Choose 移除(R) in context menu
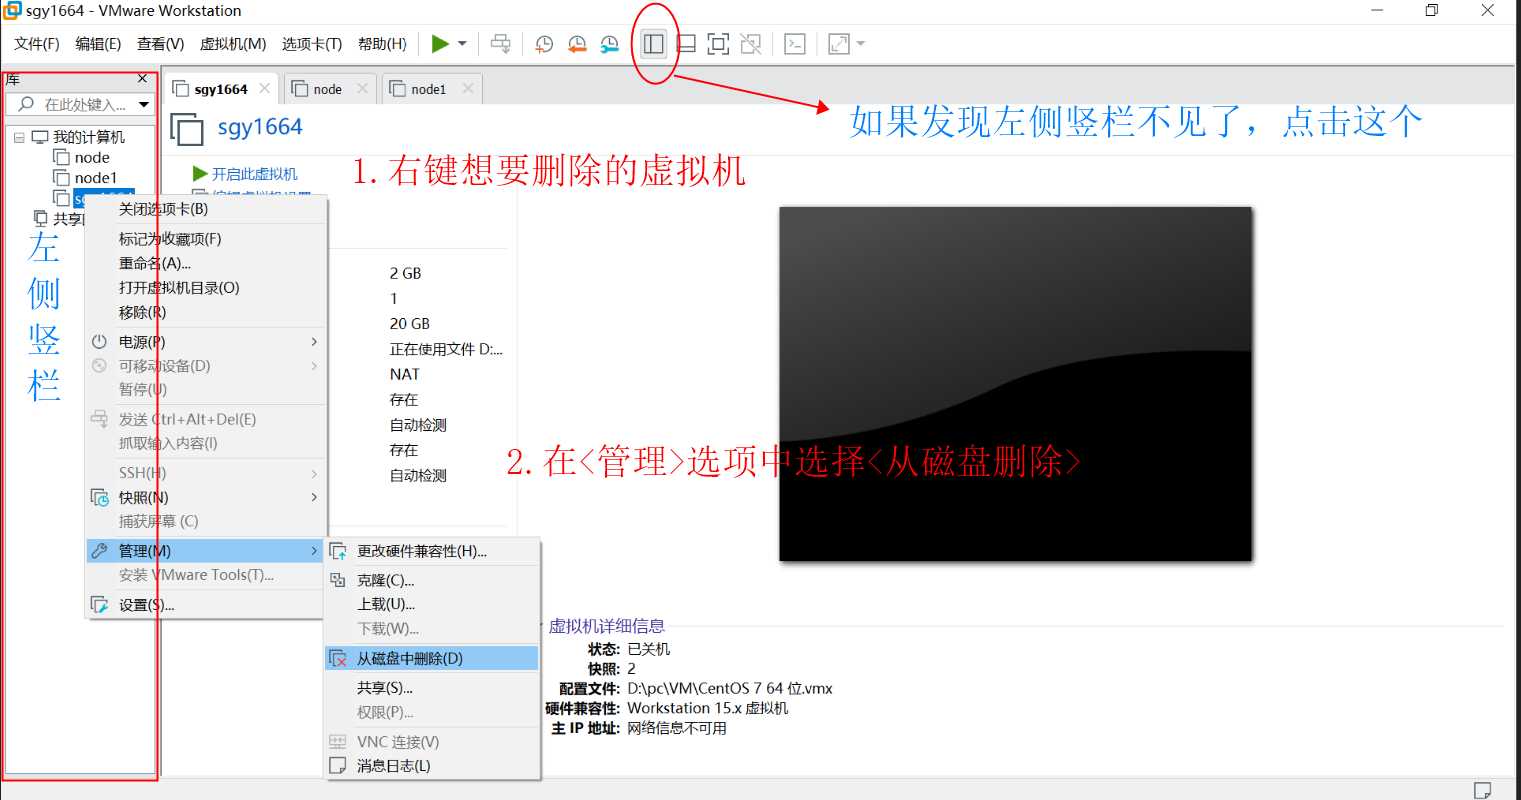 pyautogui.click(x=207, y=312)
